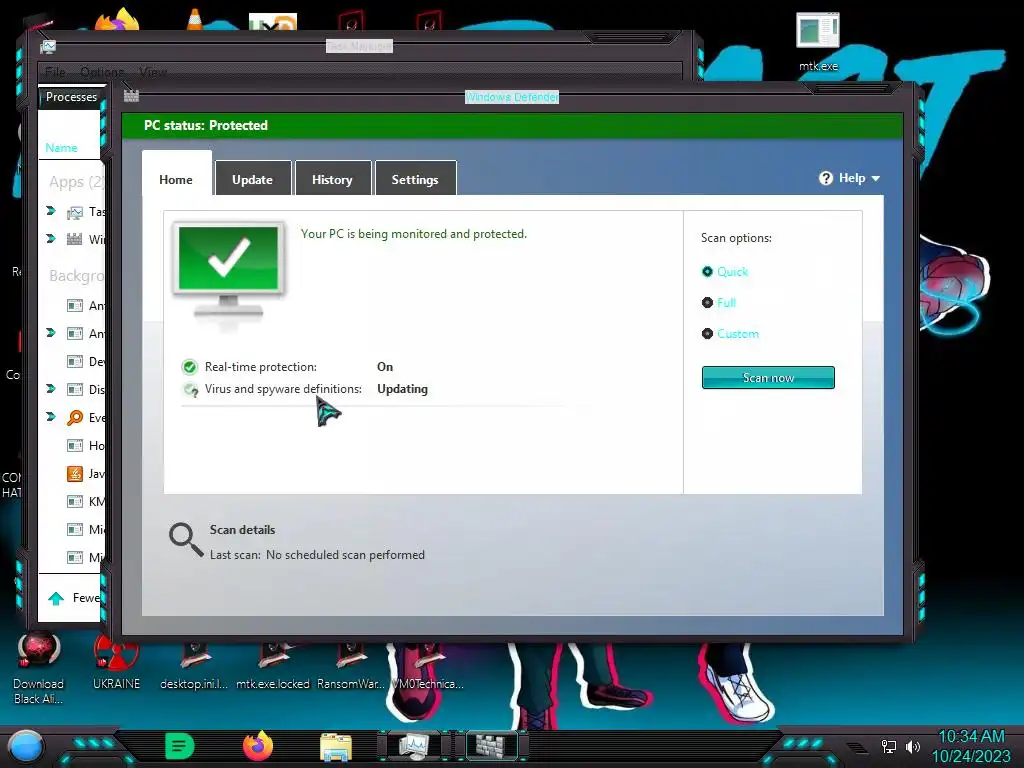Viewport: 1024px width, 768px height.
Task: Click the 'Updating' status text
Action: (x=402, y=389)
